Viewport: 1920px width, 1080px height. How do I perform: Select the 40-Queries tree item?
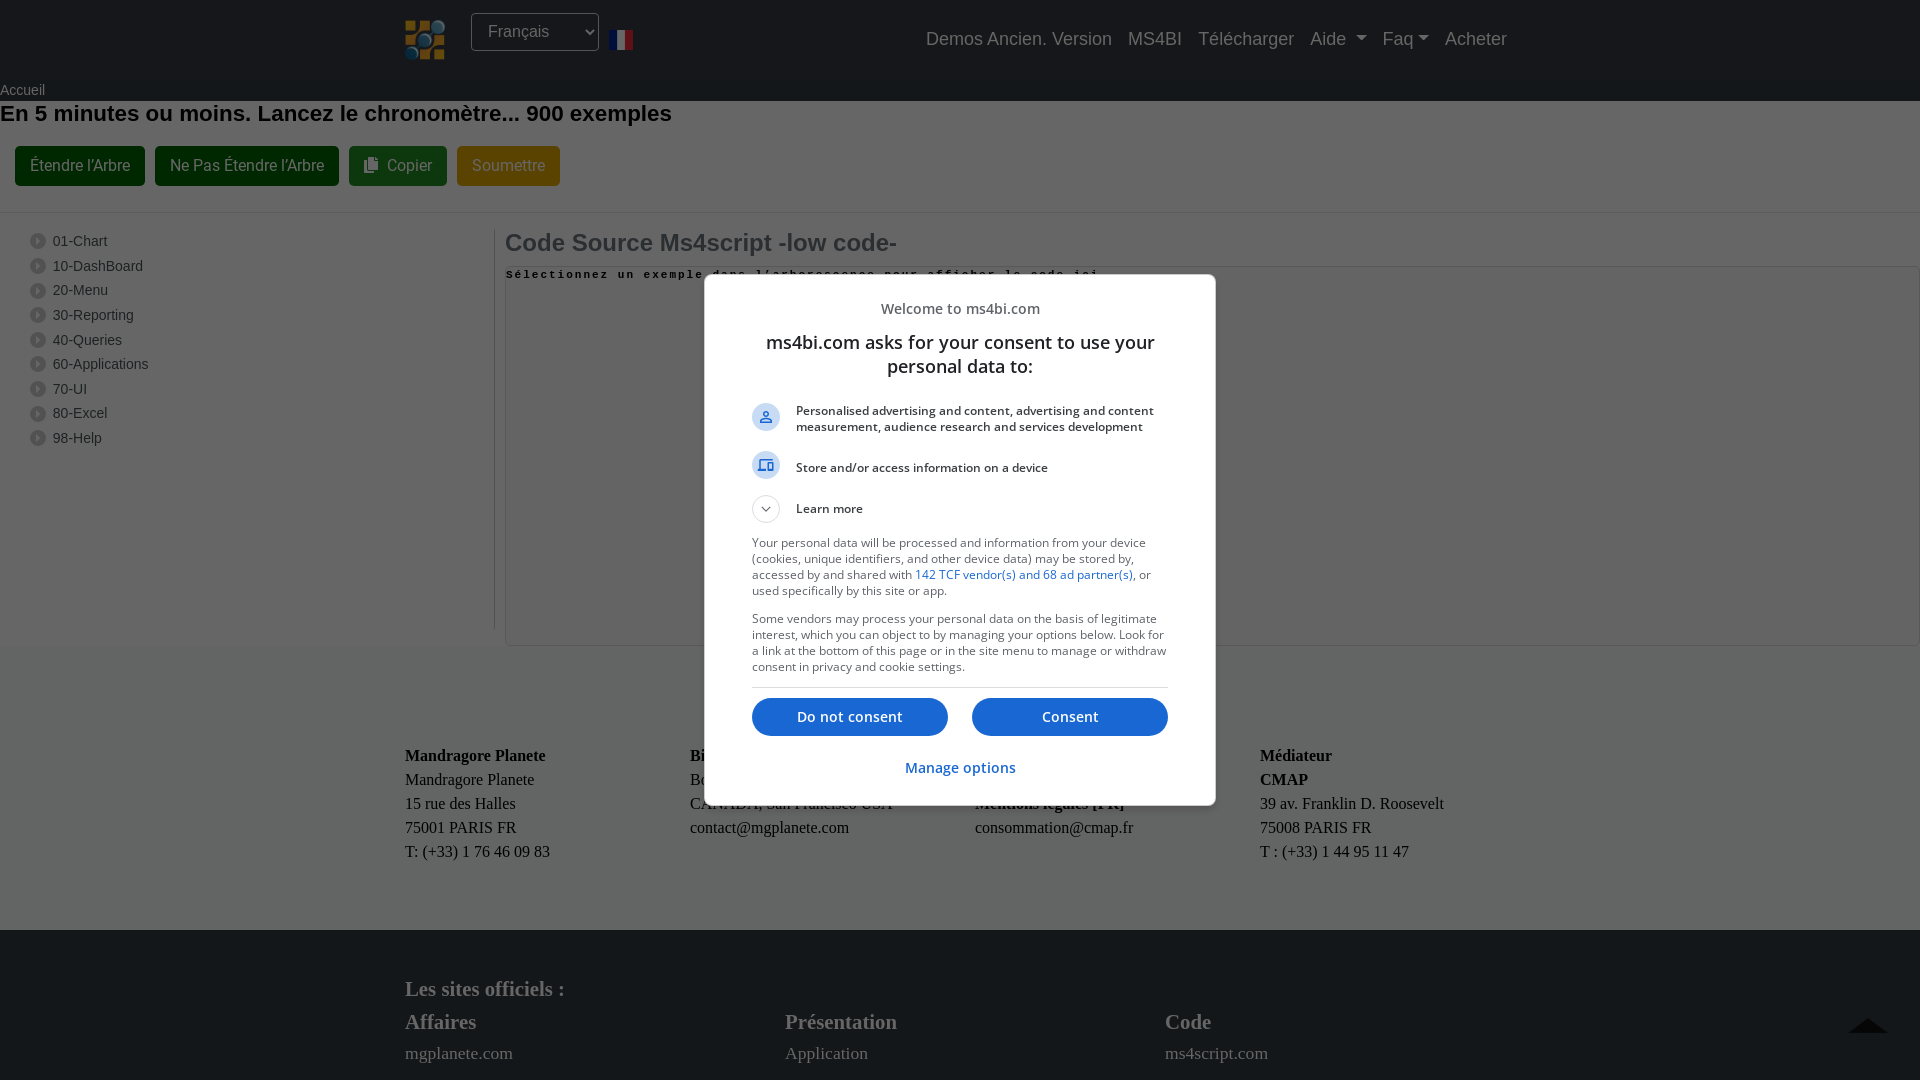click(87, 340)
